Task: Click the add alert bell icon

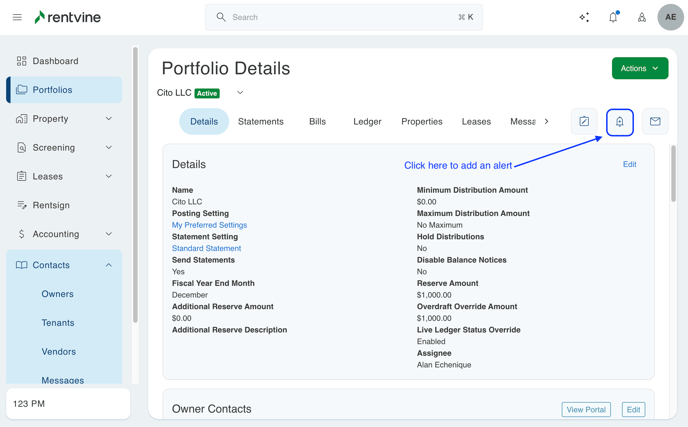Action: coord(620,122)
